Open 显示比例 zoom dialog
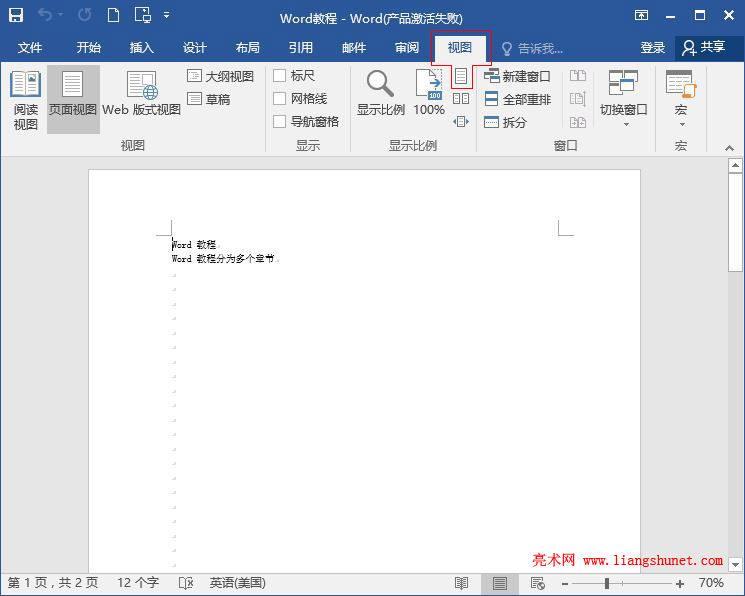This screenshot has height=596, width=745. [x=381, y=93]
